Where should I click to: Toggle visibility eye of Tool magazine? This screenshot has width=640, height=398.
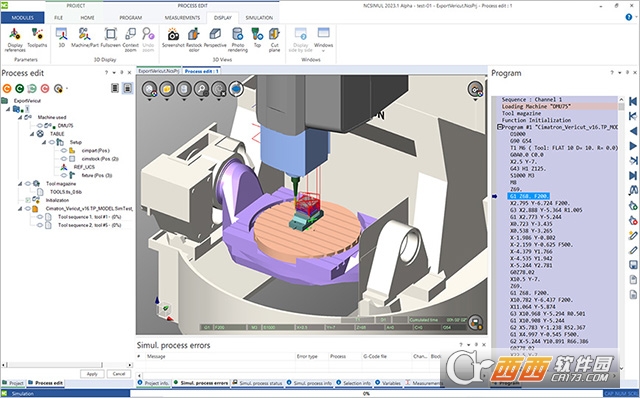click(28, 184)
